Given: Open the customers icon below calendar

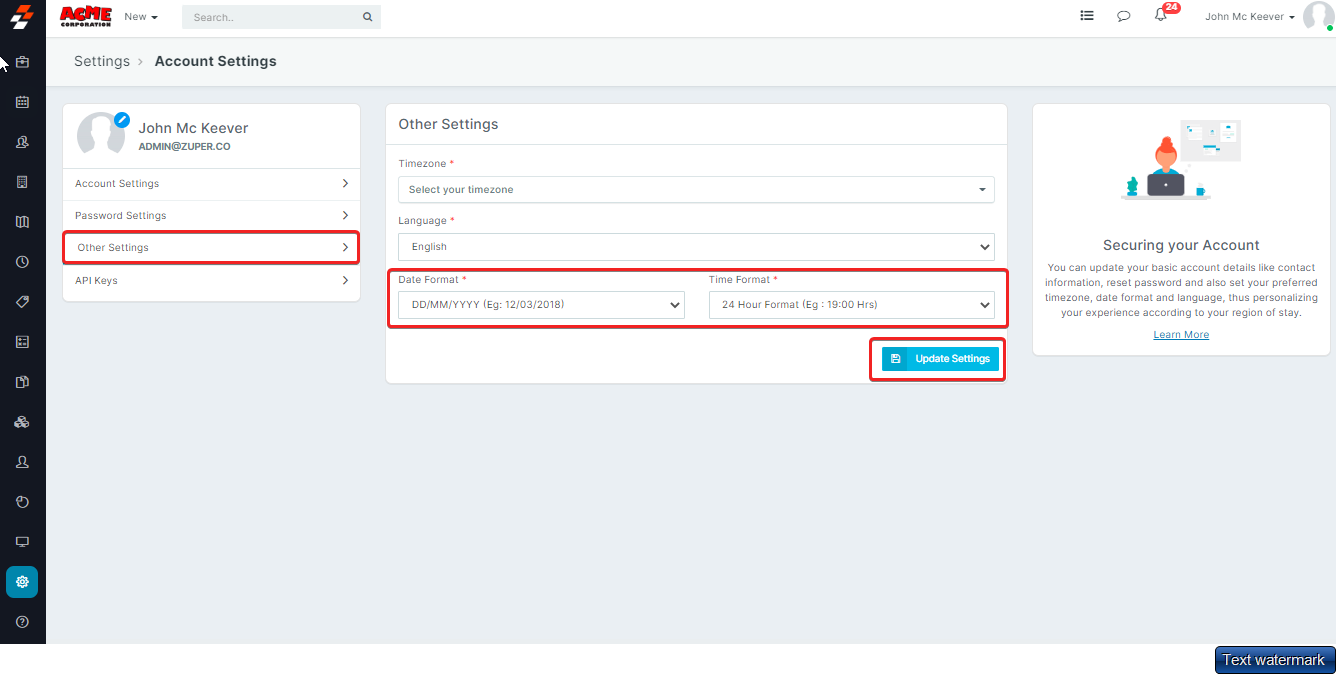Looking at the screenshot, I should tap(22, 142).
